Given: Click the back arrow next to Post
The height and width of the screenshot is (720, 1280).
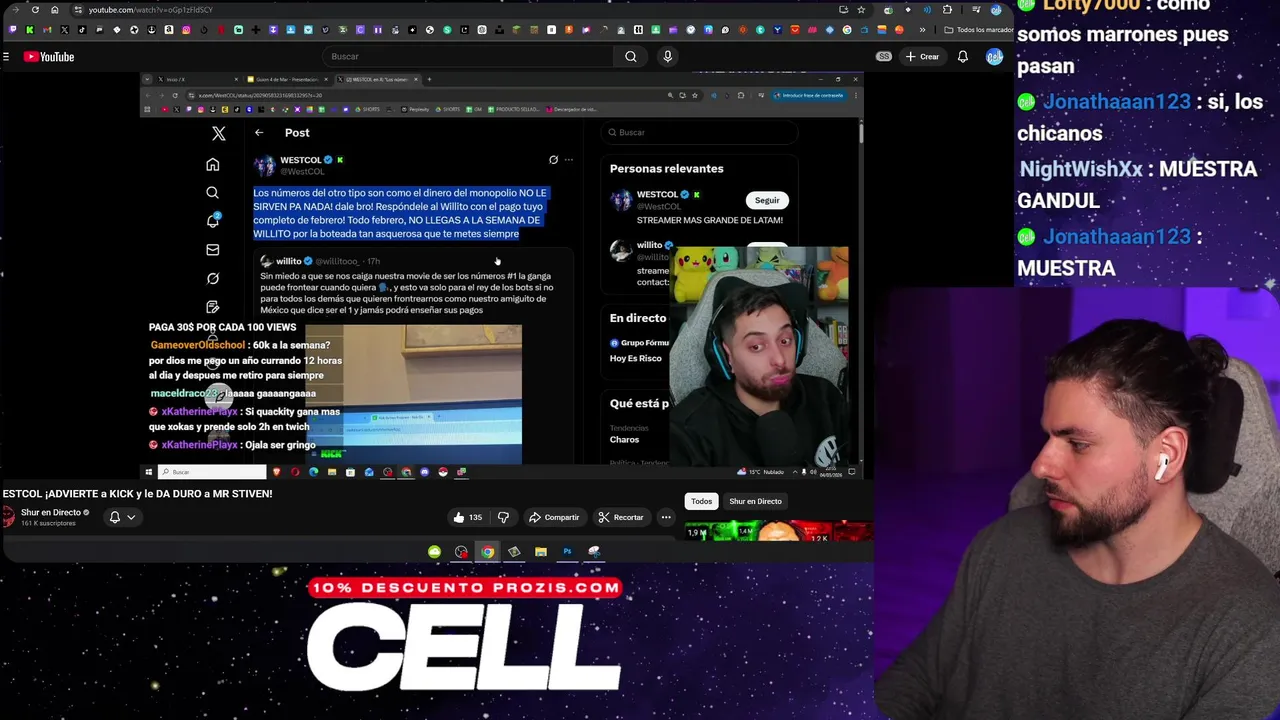Looking at the screenshot, I should [x=259, y=133].
